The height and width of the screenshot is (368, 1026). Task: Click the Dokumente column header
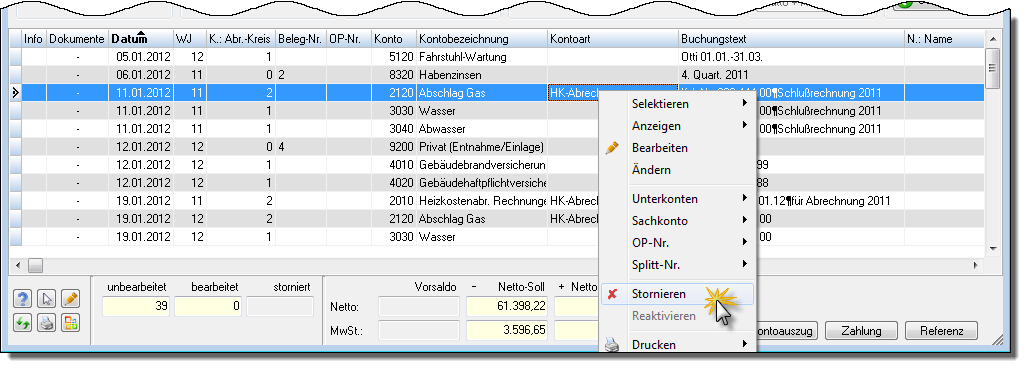click(x=77, y=39)
